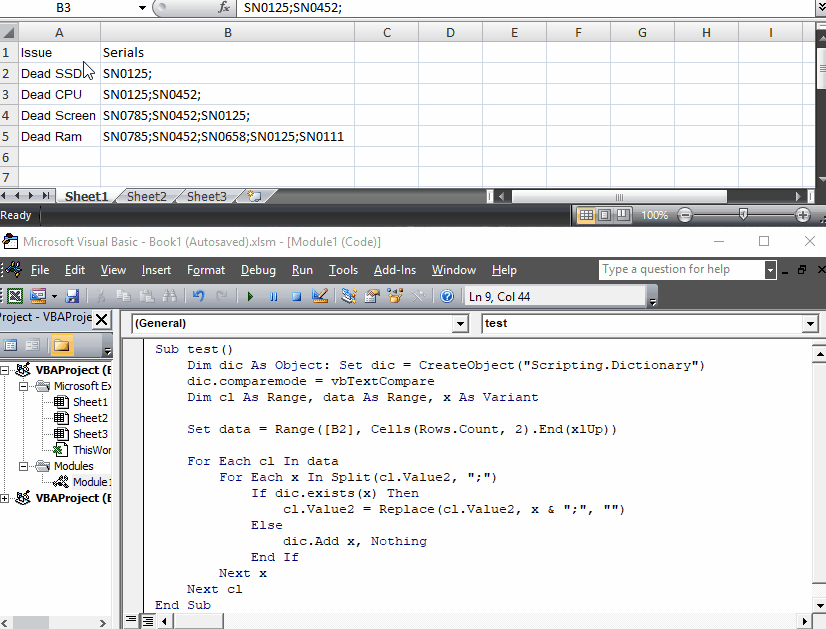The height and width of the screenshot is (629, 826).
Task: Switch Excel to Normal view
Action: (586, 215)
